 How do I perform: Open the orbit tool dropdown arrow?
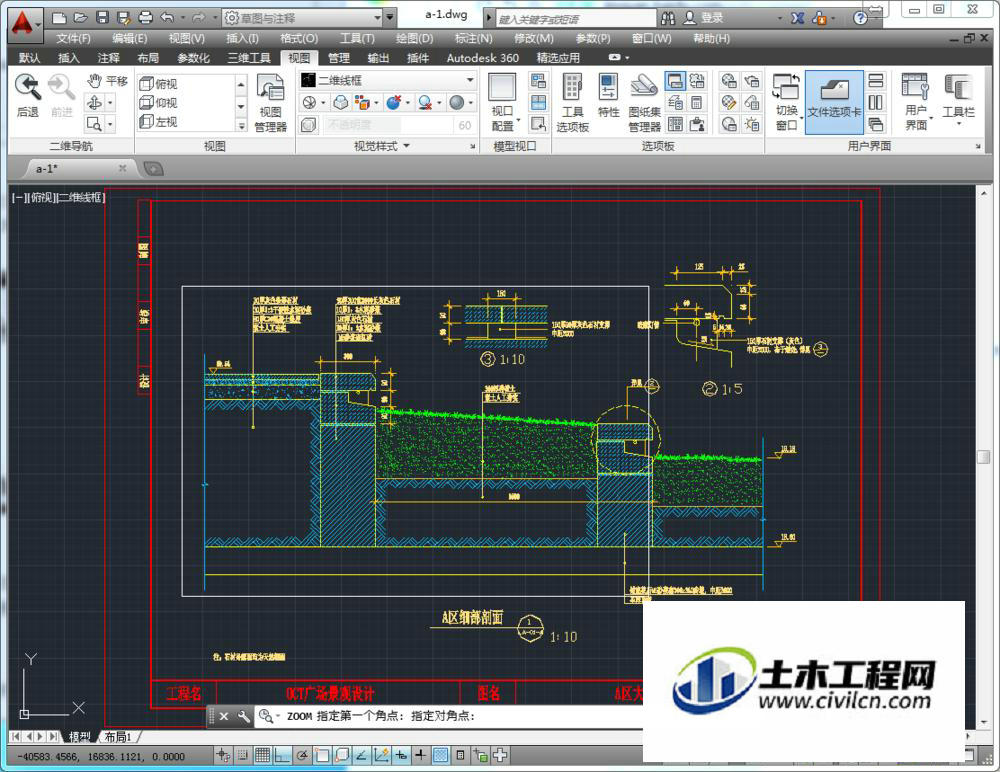110,103
